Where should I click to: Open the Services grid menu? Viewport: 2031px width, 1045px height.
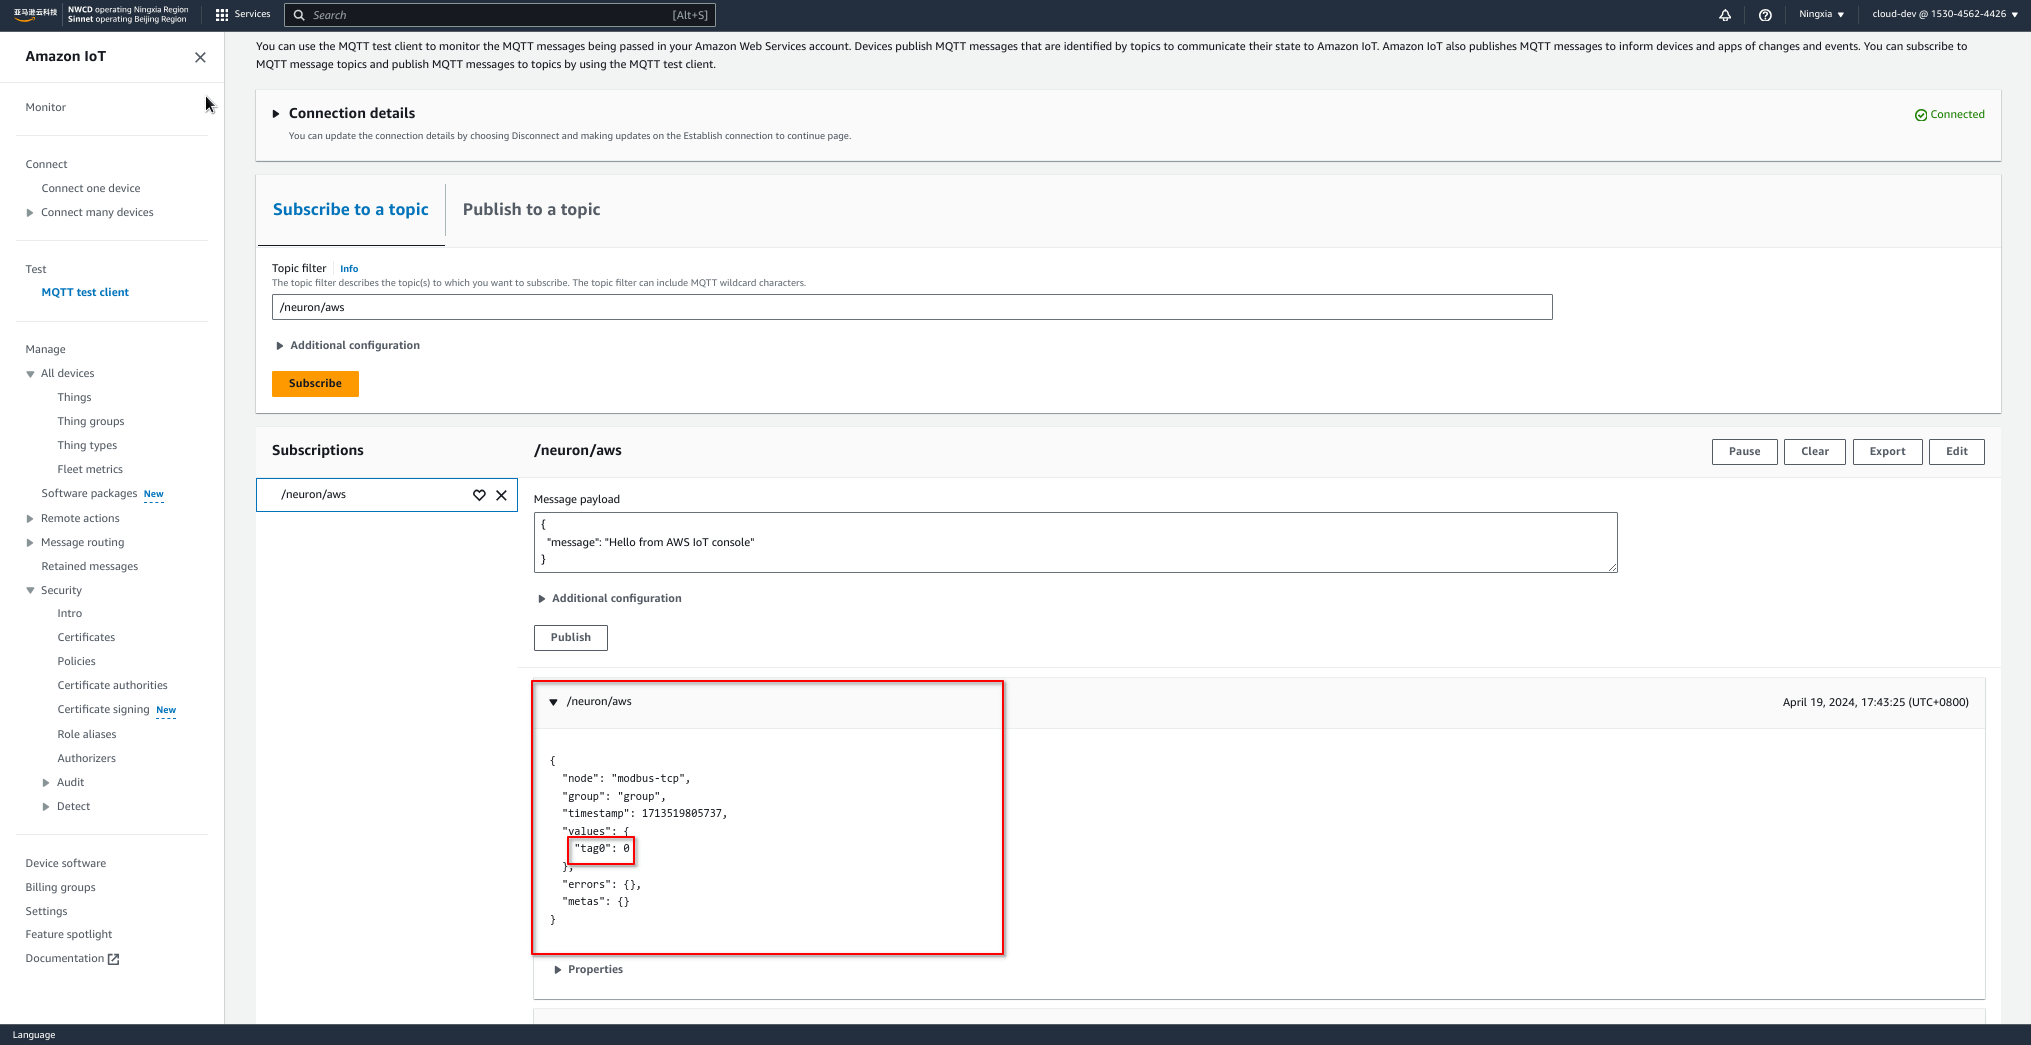222,14
